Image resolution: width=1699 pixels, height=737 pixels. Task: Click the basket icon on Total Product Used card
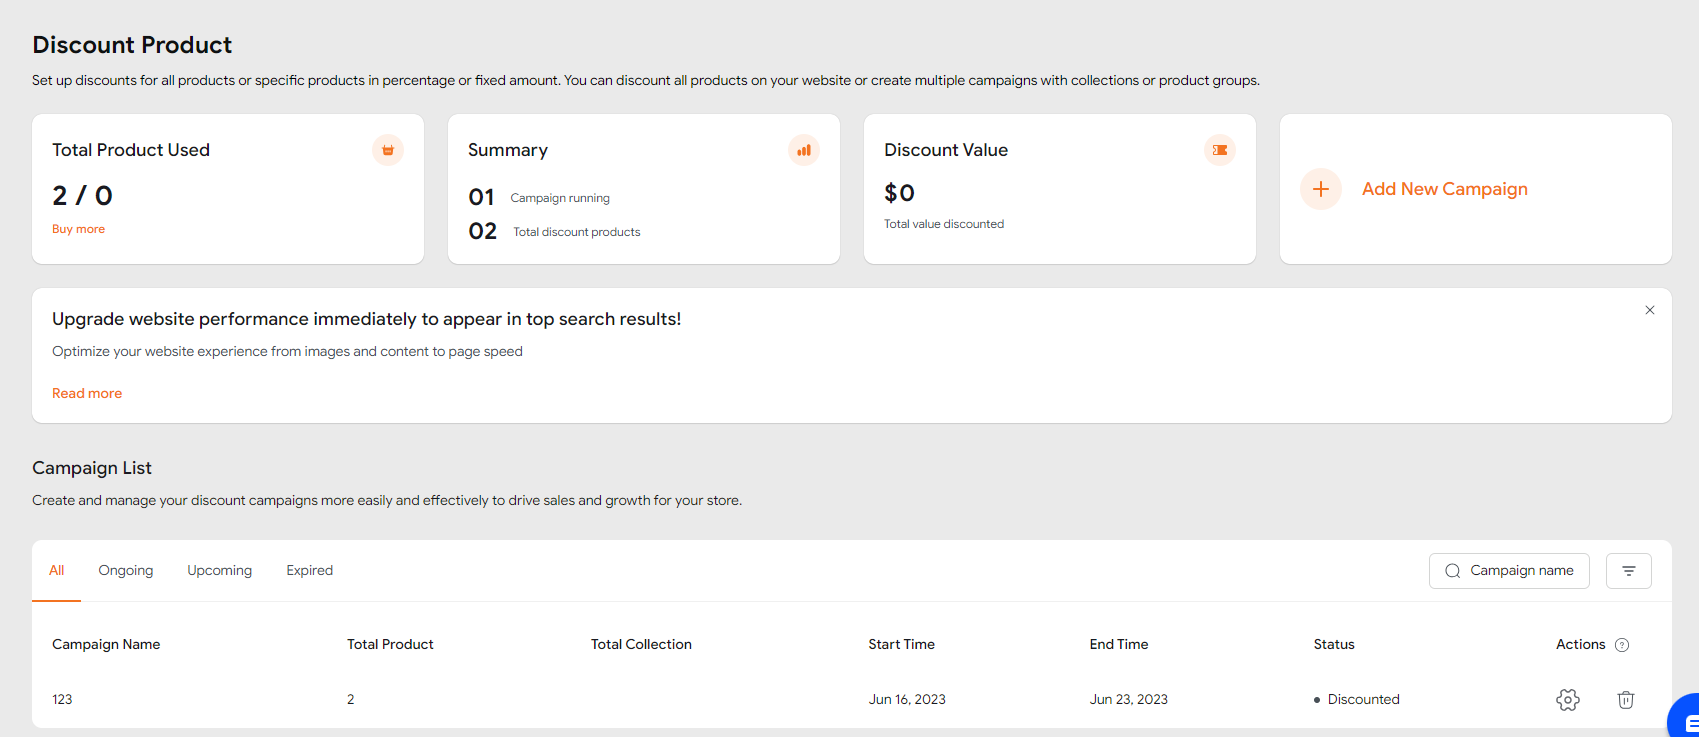(x=388, y=150)
